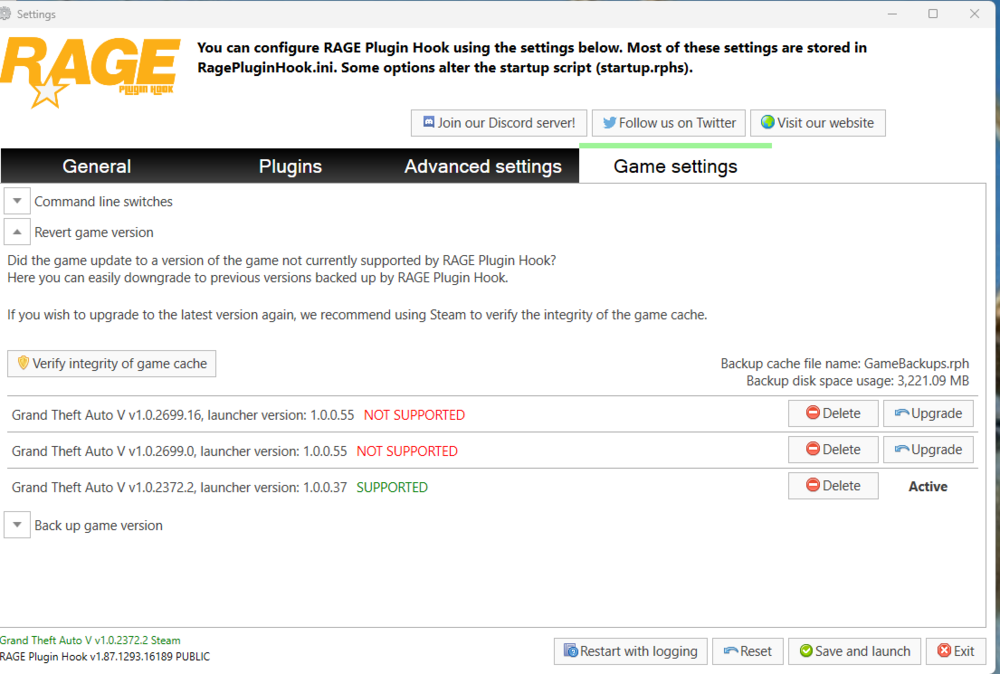
Task: Minimize the Settings window
Action: tap(892, 13)
